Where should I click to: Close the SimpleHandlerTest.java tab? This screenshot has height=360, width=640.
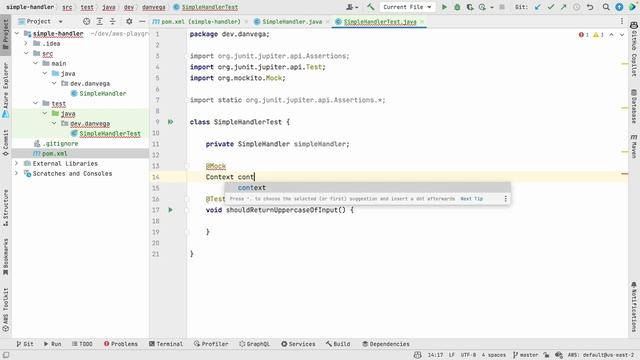coord(422,22)
